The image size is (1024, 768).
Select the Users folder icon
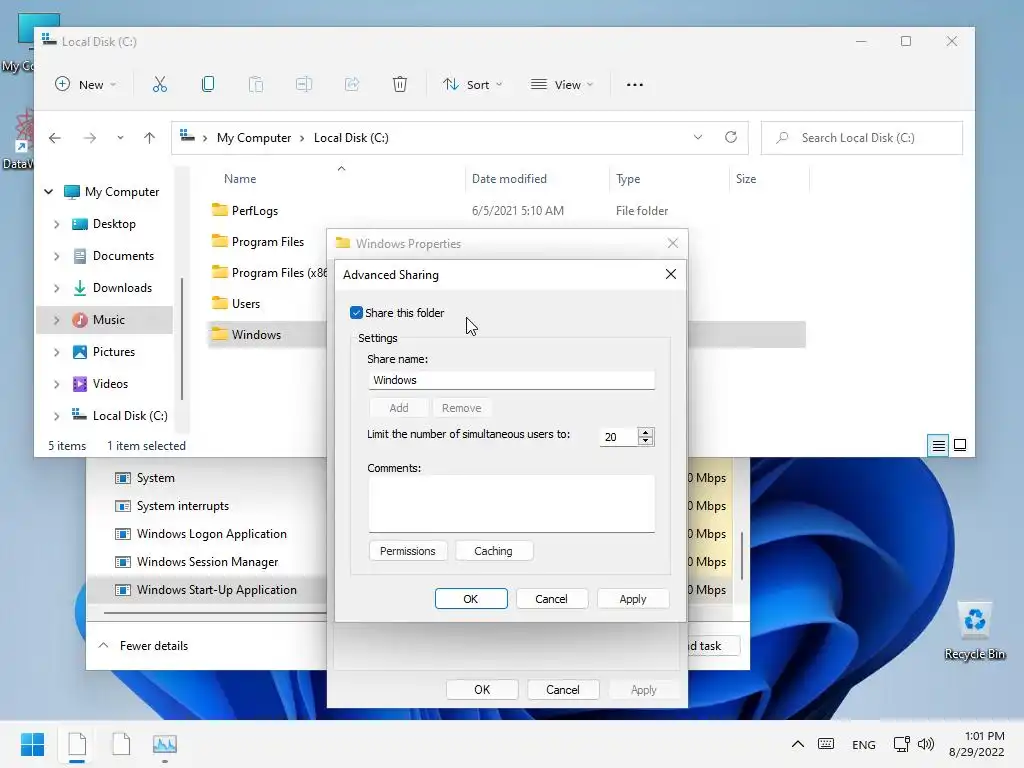[x=219, y=303]
